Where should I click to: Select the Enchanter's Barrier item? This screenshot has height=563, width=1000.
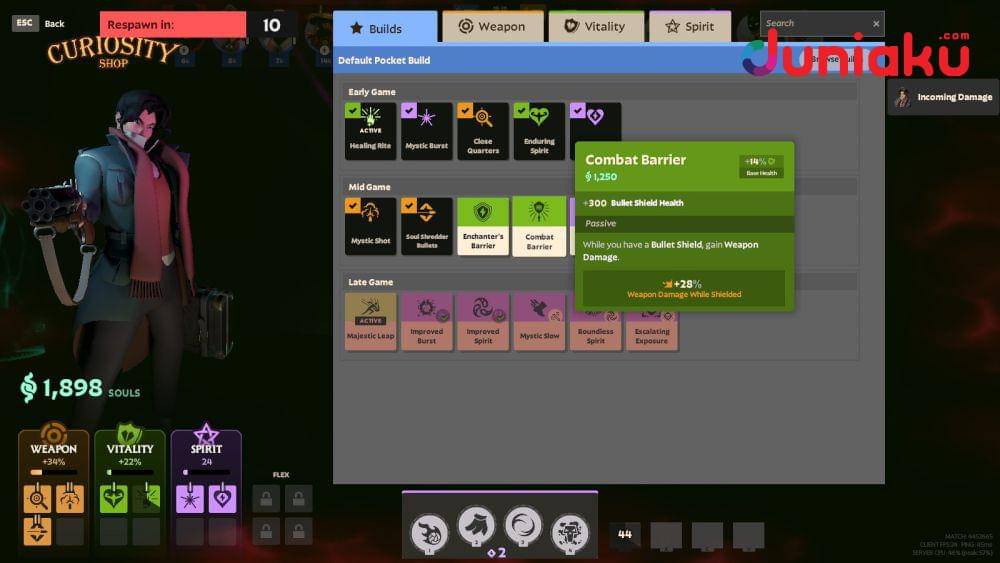pyautogui.click(x=483, y=226)
